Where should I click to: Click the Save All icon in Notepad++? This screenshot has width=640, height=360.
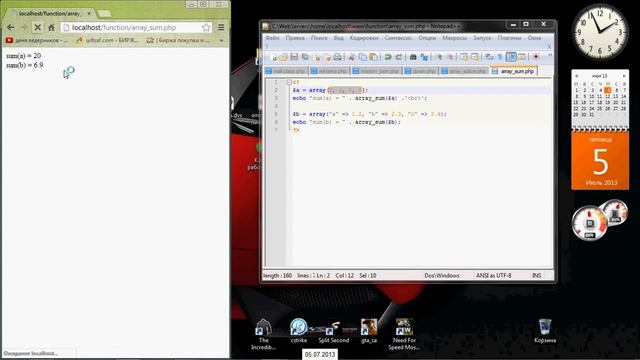(x=305, y=57)
